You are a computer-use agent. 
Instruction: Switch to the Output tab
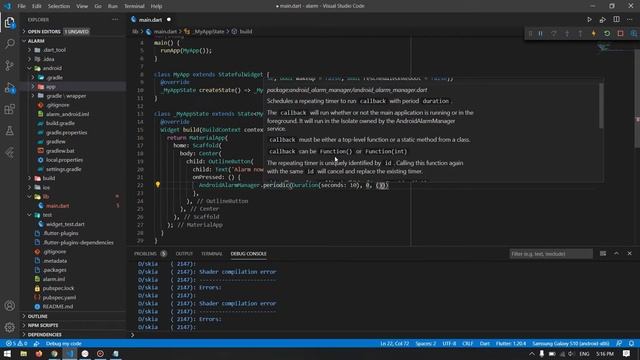click(184, 253)
